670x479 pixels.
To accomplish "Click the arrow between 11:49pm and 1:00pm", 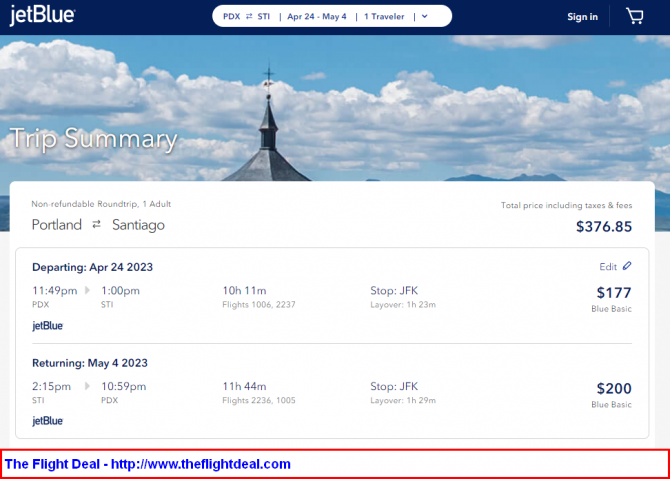I will [x=87, y=291].
